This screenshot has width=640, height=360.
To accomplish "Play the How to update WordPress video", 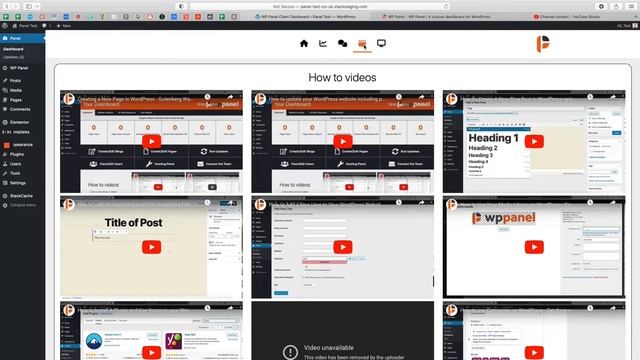I will 343,141.
